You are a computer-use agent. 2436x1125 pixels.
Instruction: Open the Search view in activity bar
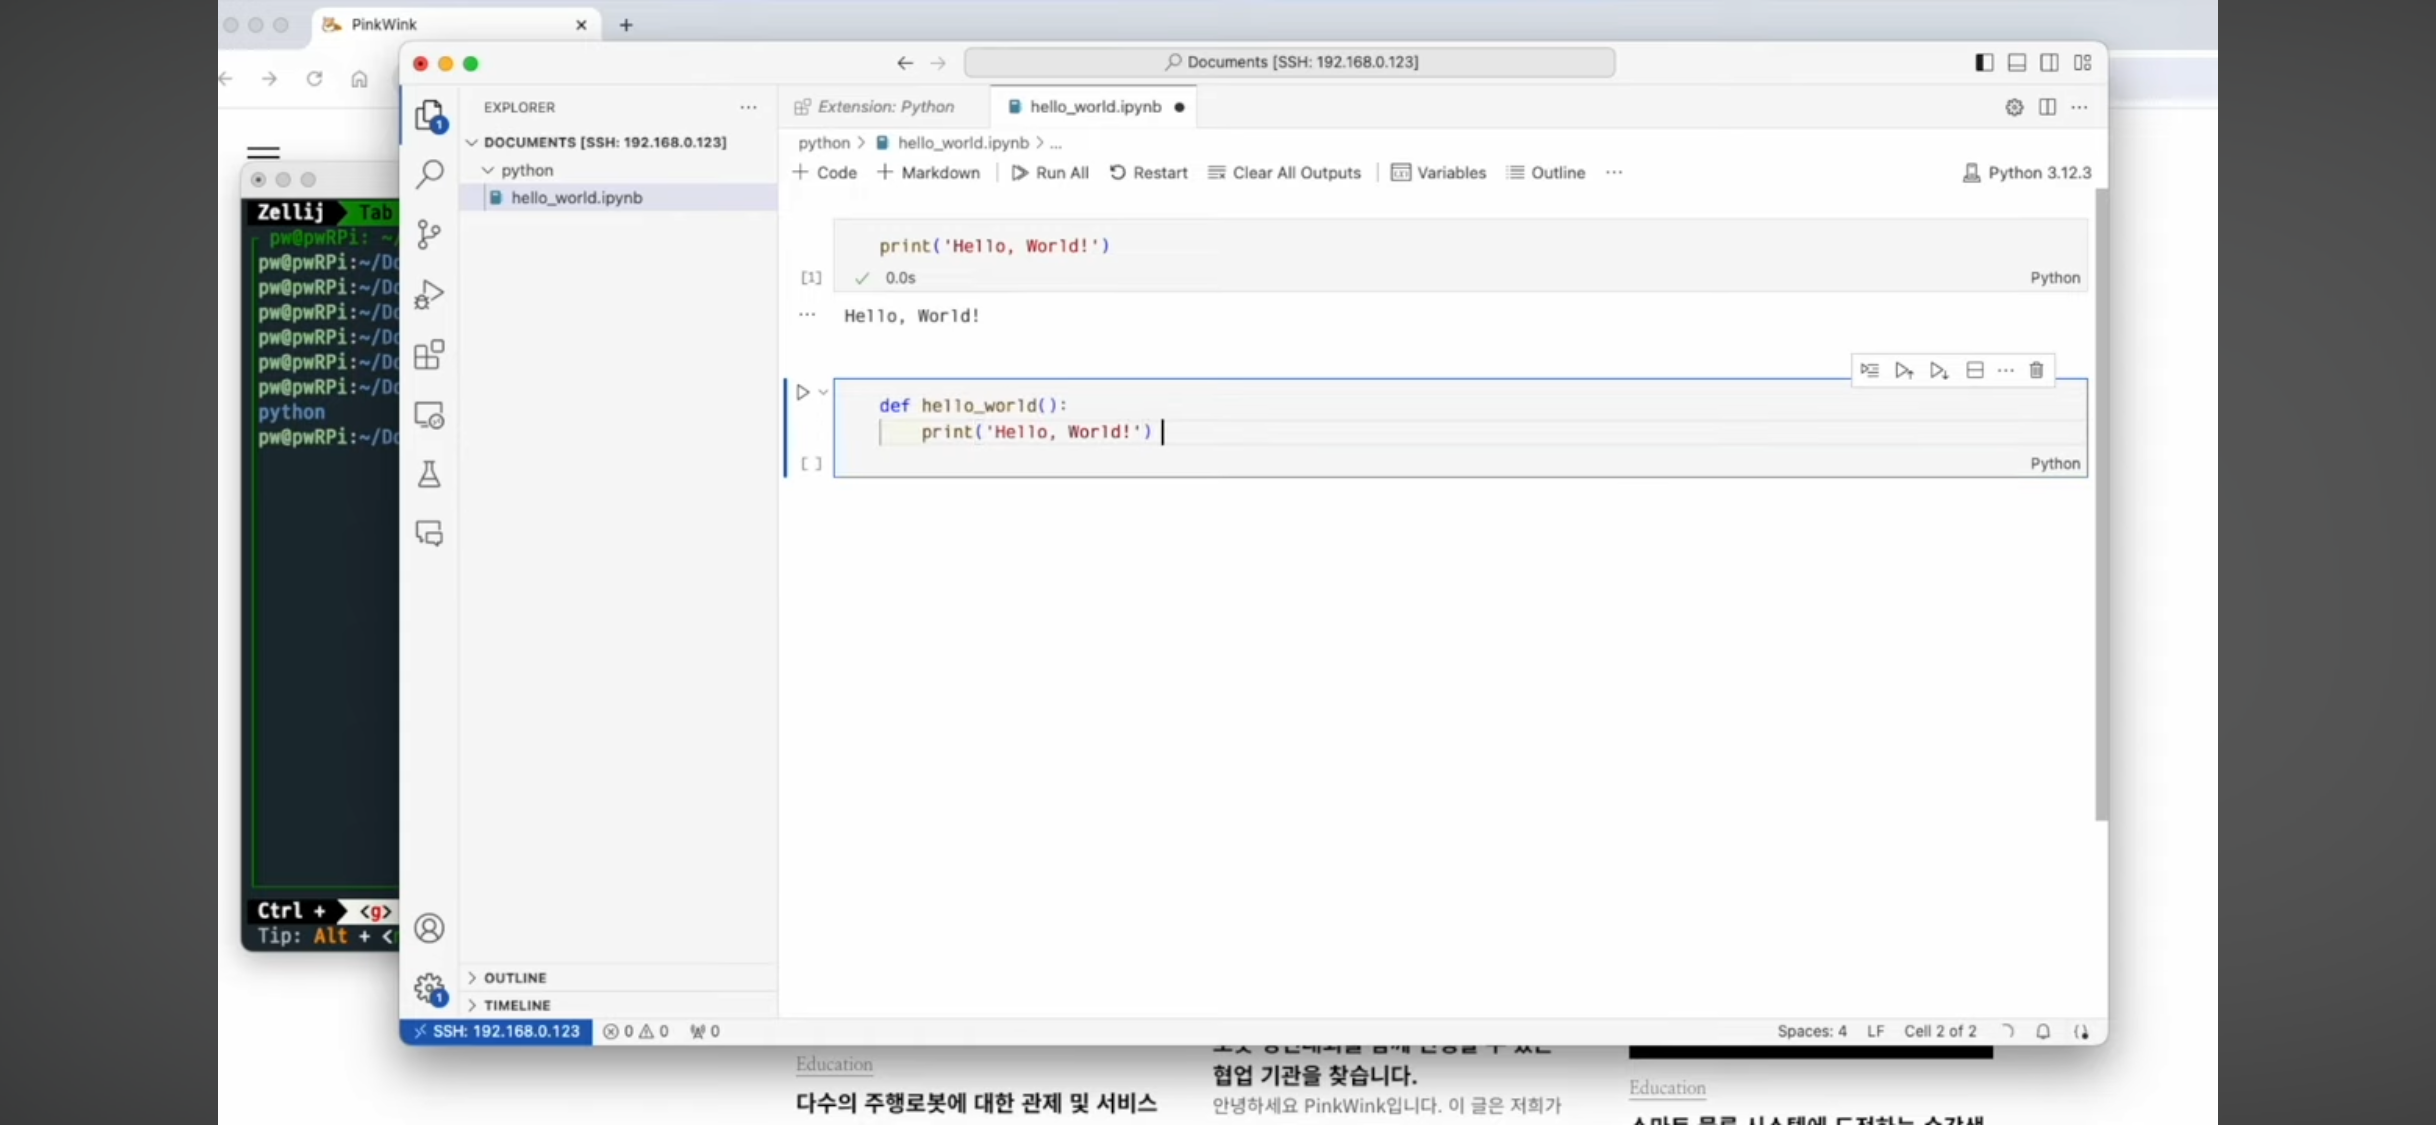[x=430, y=174]
